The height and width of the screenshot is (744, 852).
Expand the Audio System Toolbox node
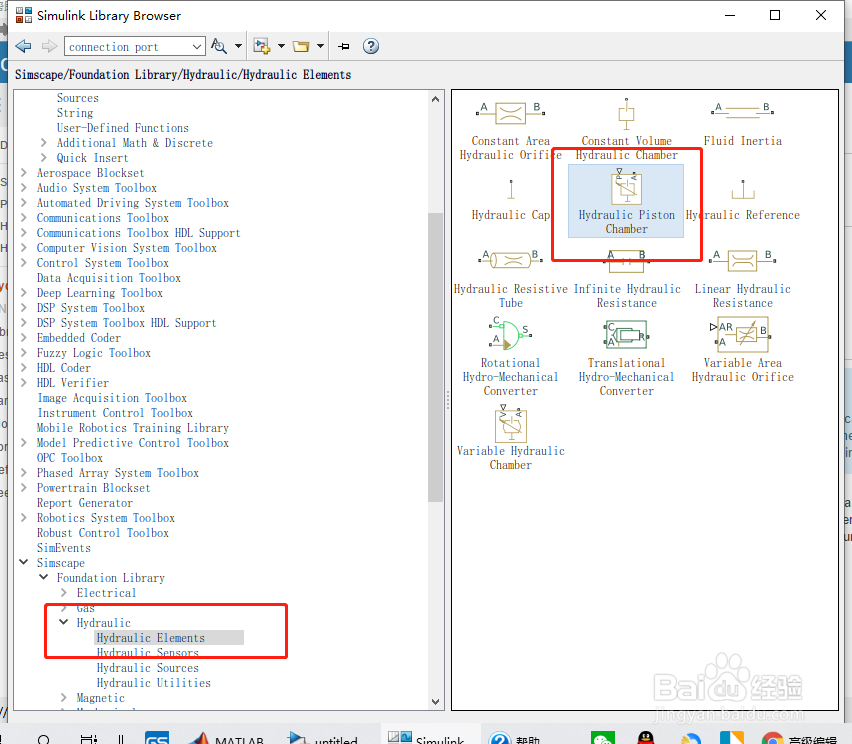23,187
